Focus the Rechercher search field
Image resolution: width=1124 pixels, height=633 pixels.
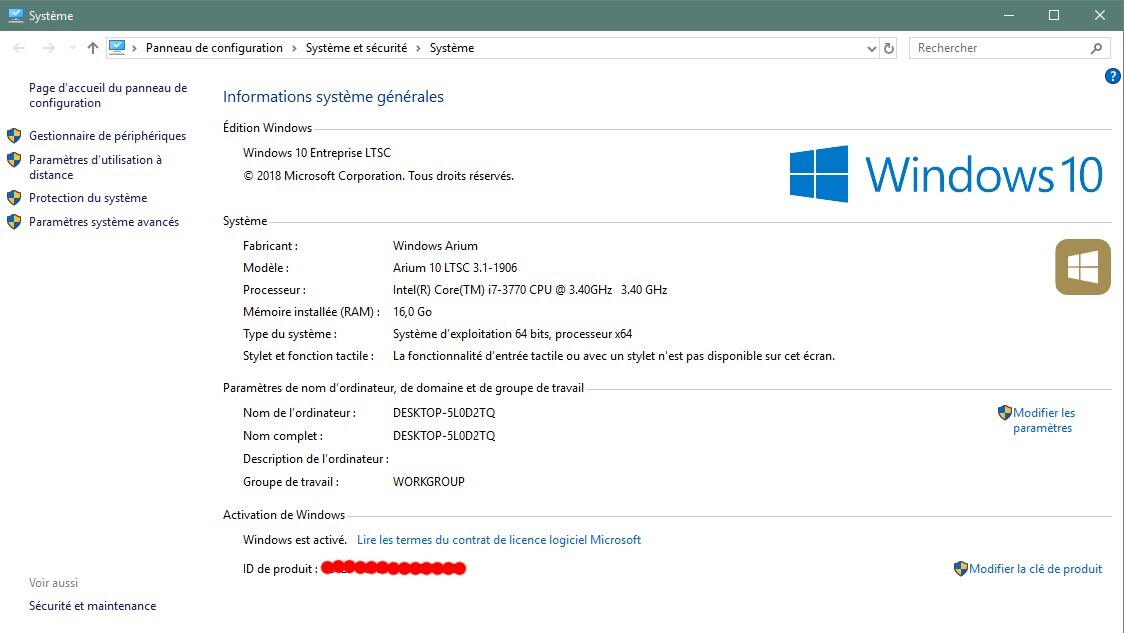(1009, 48)
